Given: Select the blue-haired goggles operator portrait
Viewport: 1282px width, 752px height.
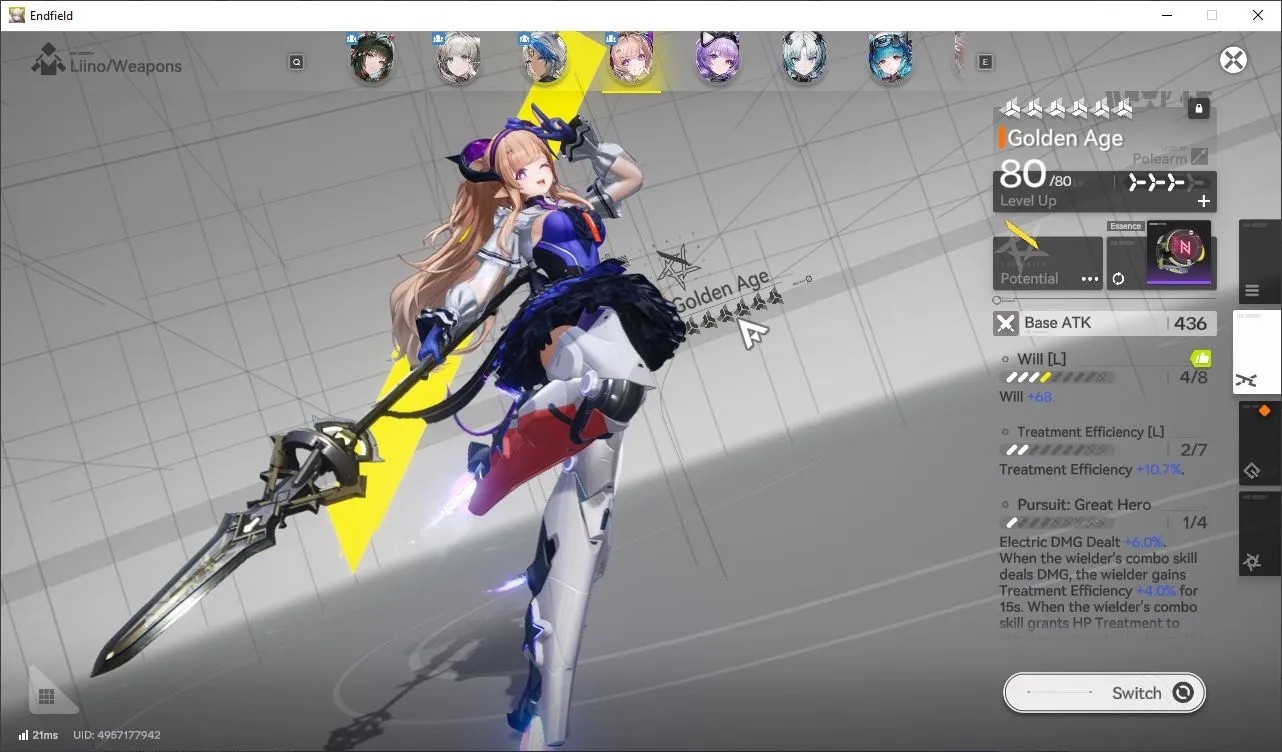Looking at the screenshot, I should (890, 58).
